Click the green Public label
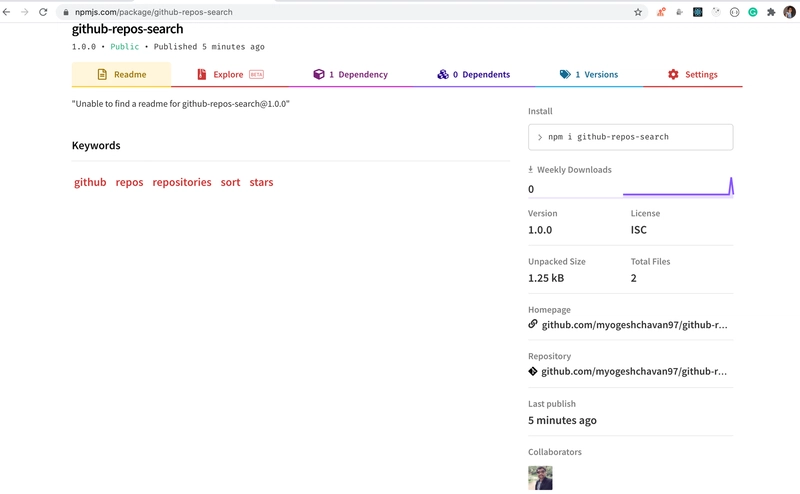800x494 pixels. pyautogui.click(x=124, y=46)
